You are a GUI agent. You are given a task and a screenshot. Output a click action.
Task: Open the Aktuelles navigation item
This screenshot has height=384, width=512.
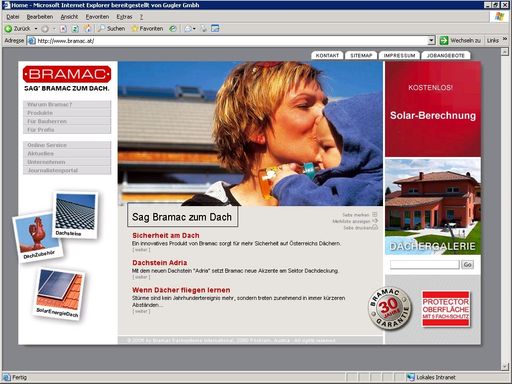point(67,153)
